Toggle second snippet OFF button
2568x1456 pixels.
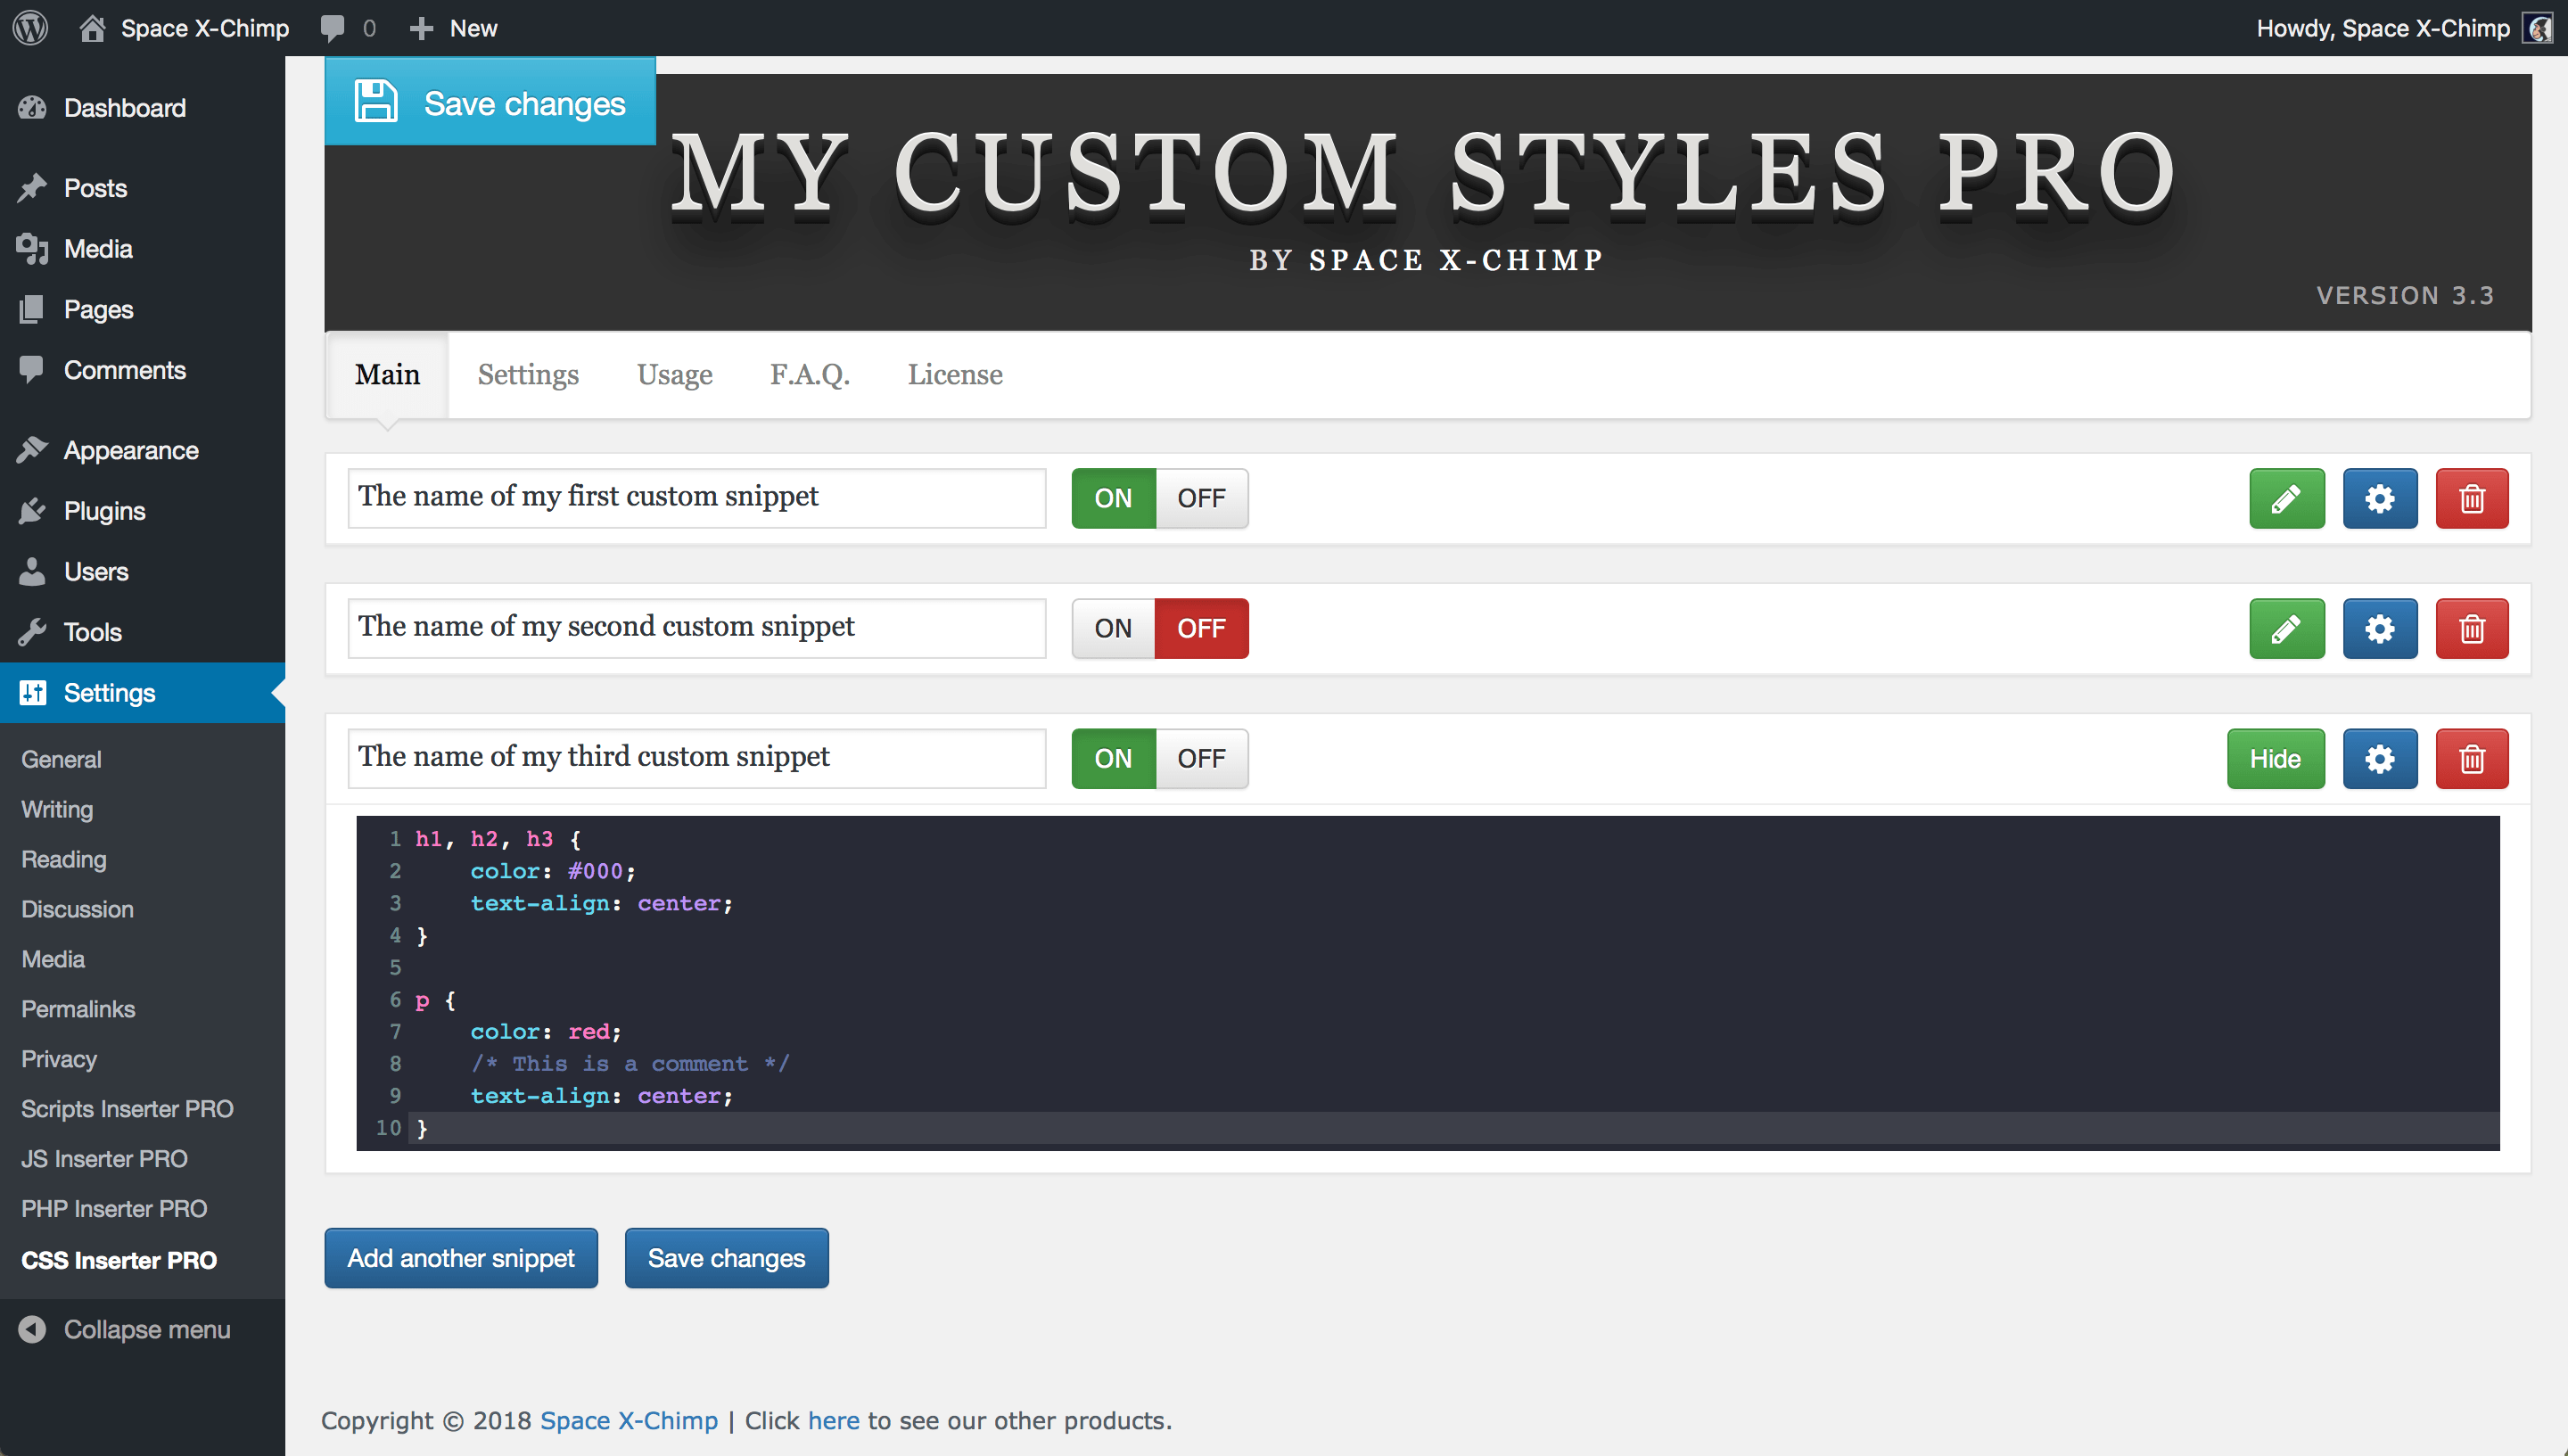coord(1203,628)
